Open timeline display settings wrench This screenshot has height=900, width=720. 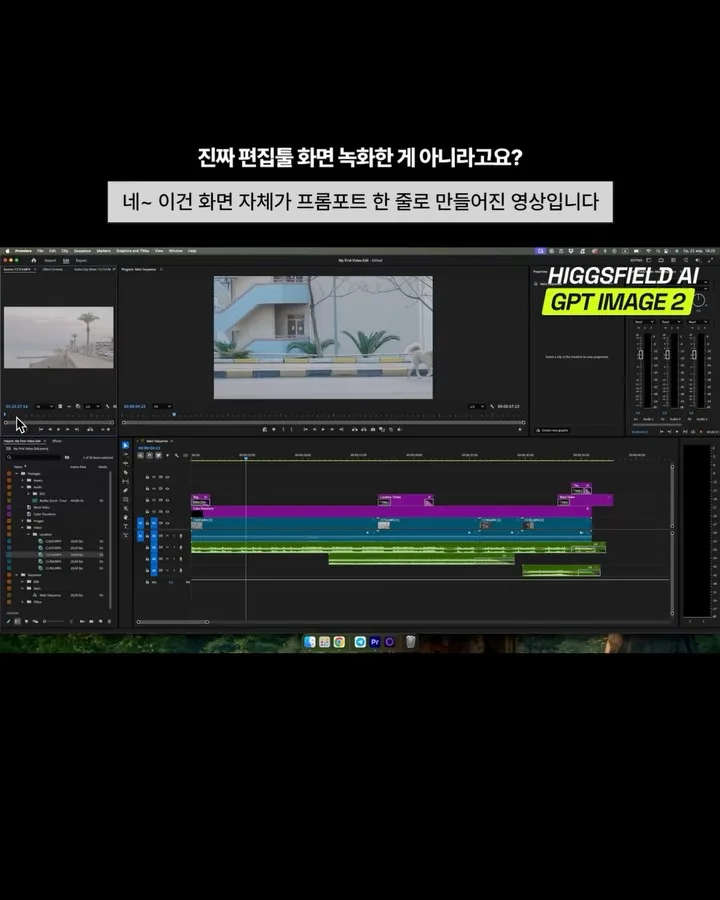176,456
